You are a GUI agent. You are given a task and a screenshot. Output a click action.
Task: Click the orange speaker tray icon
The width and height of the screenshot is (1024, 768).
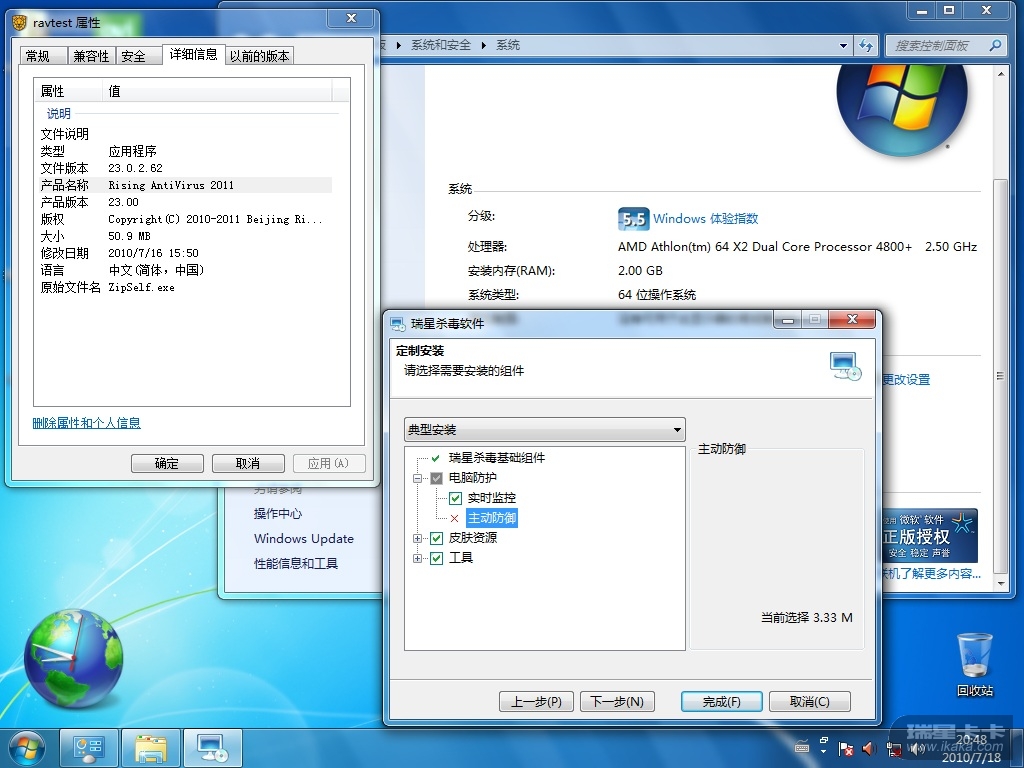coord(869,748)
